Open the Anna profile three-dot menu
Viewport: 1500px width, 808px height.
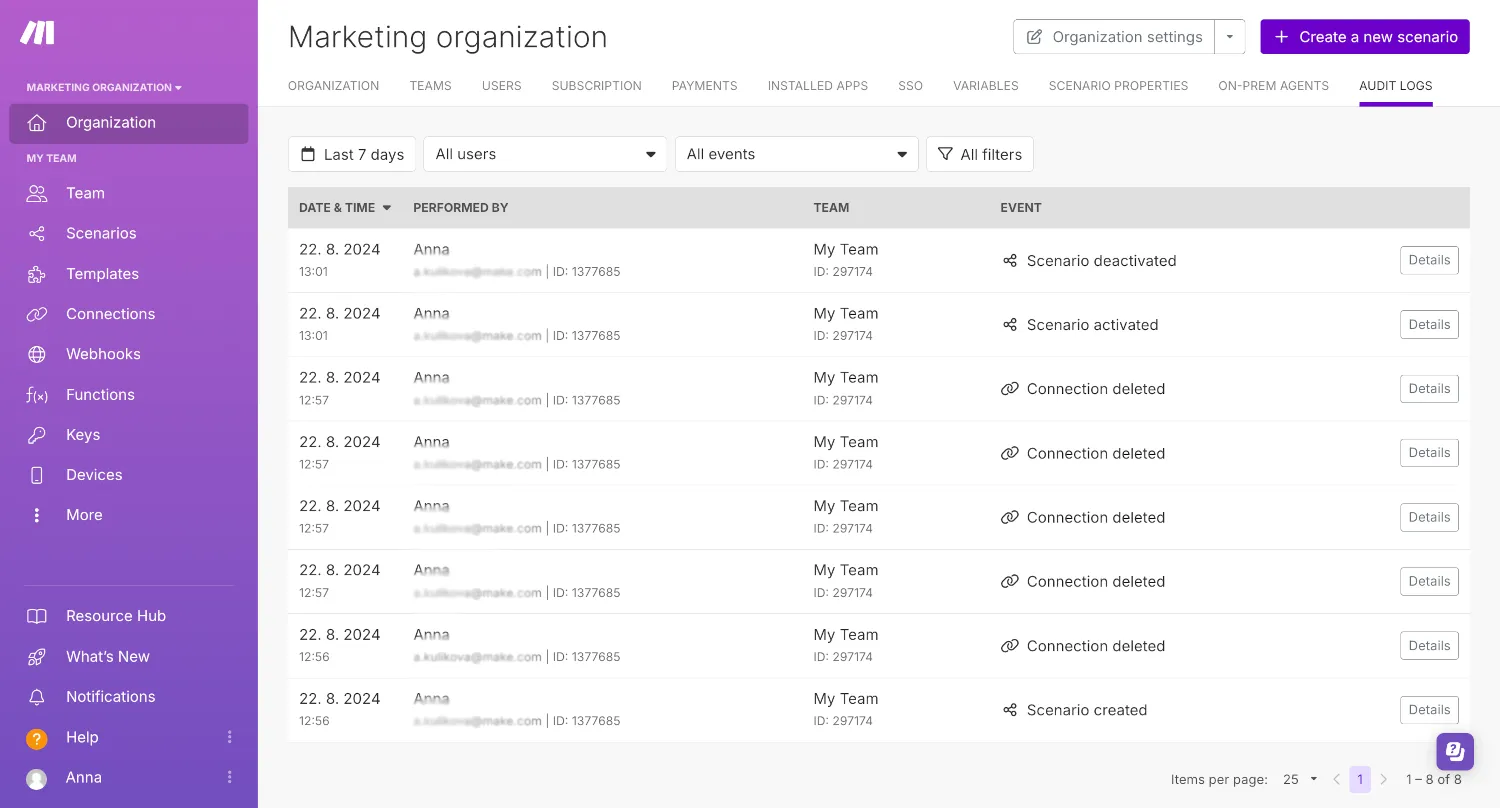pyautogui.click(x=229, y=777)
